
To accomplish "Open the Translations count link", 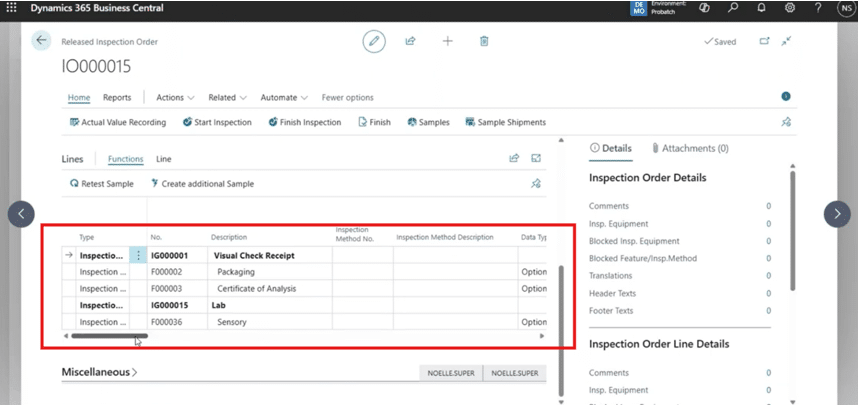I will [x=769, y=276].
